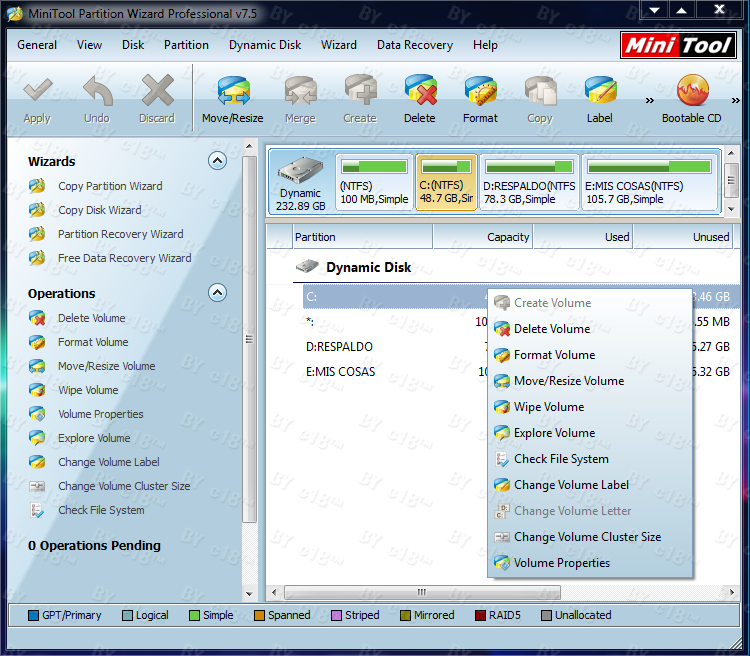Open the Help menu
The height and width of the screenshot is (656, 750).
coord(485,45)
